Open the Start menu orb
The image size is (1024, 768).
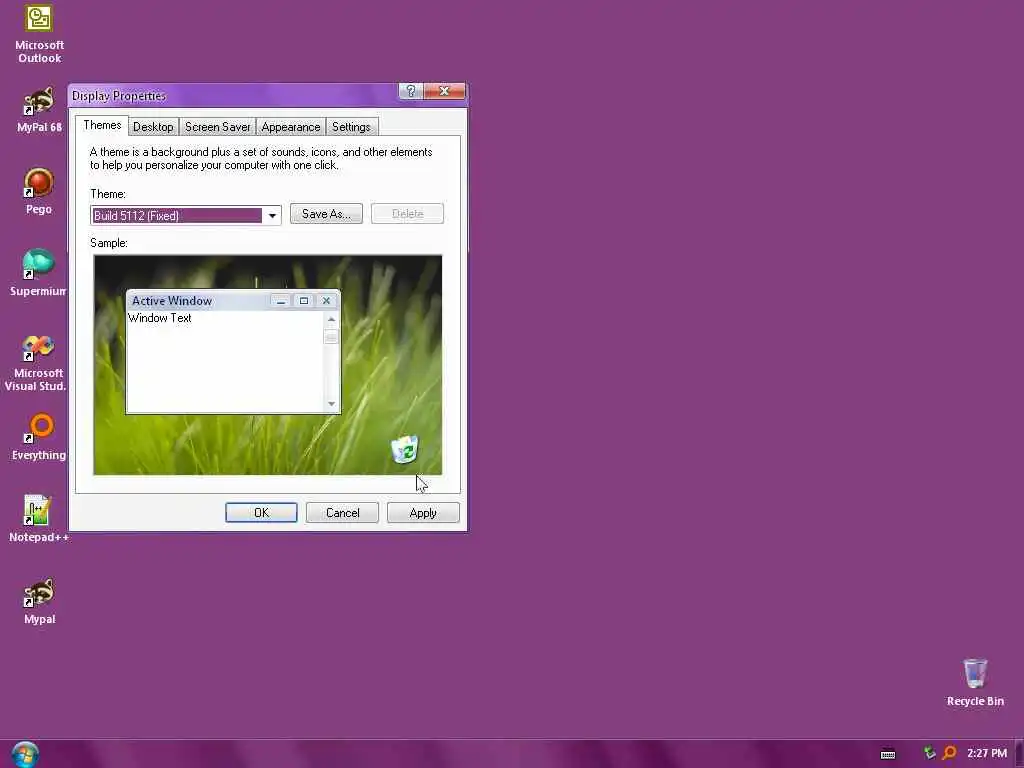click(x=25, y=754)
